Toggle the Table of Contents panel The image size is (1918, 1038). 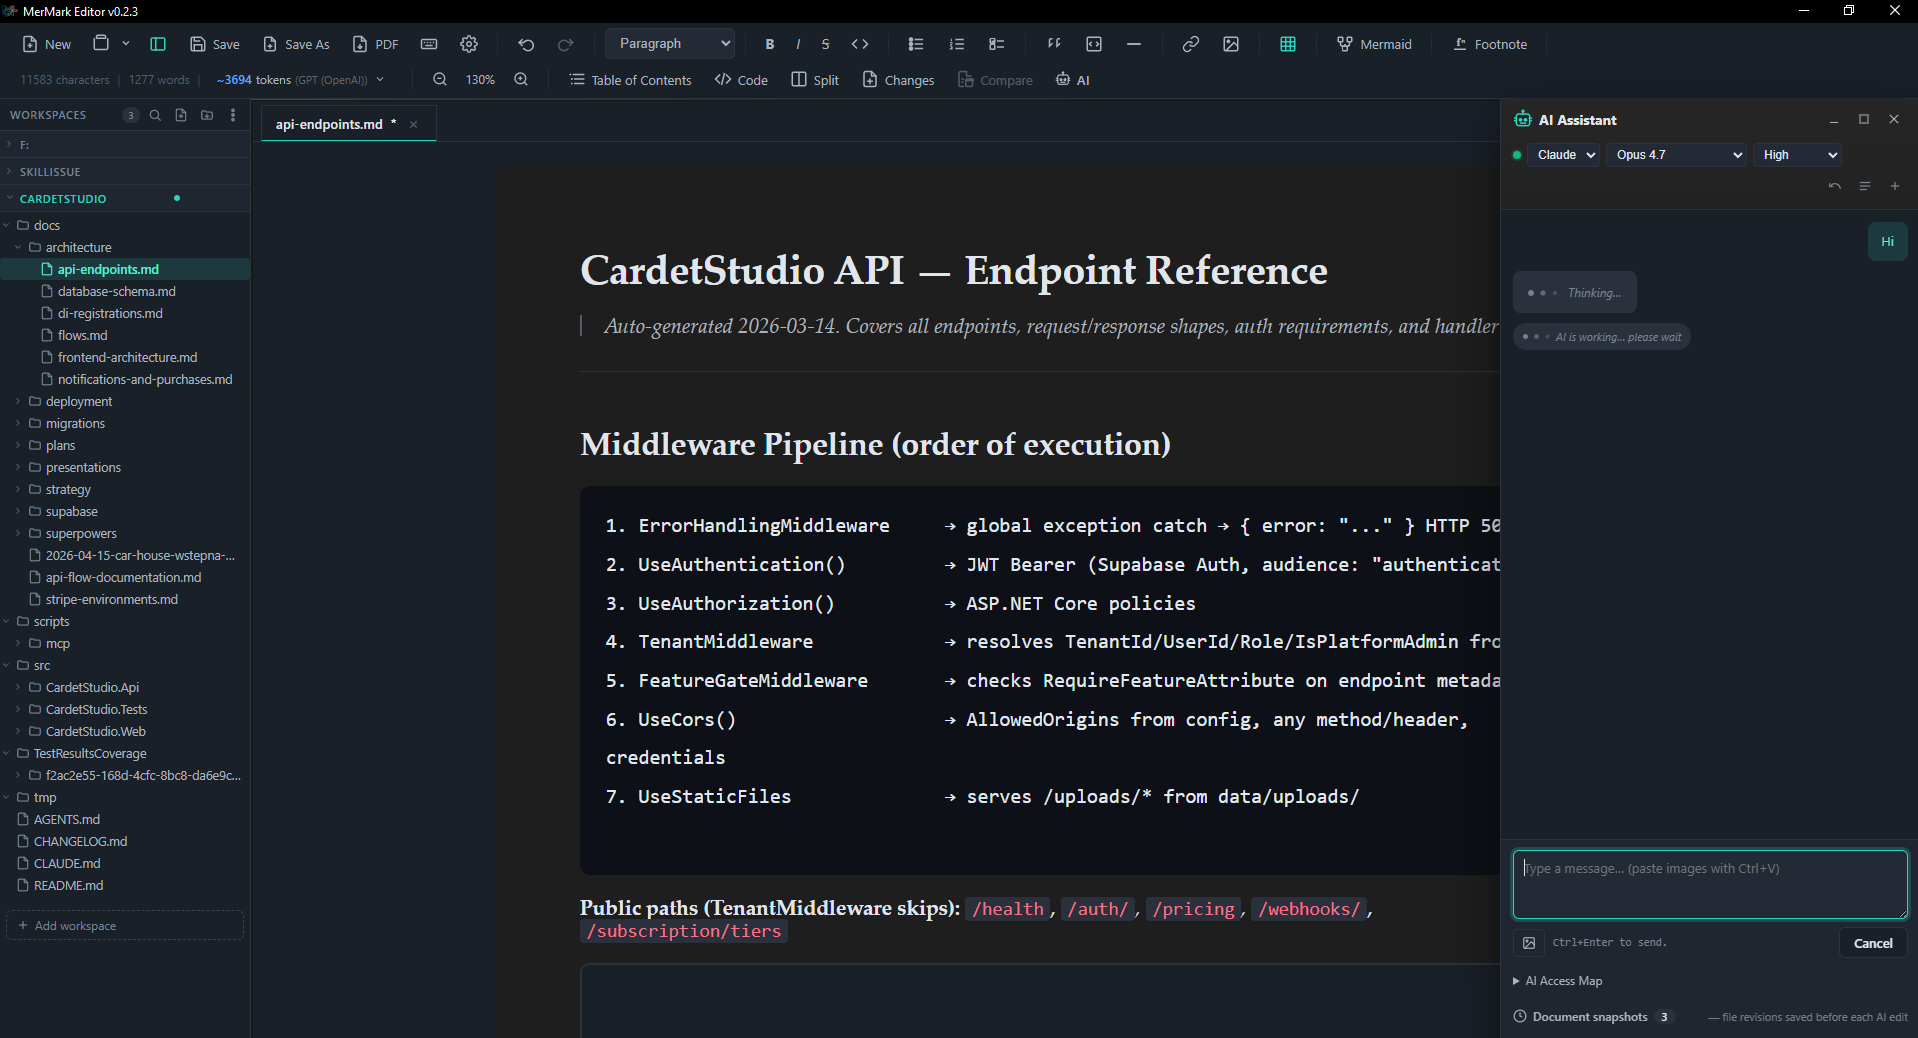click(630, 80)
